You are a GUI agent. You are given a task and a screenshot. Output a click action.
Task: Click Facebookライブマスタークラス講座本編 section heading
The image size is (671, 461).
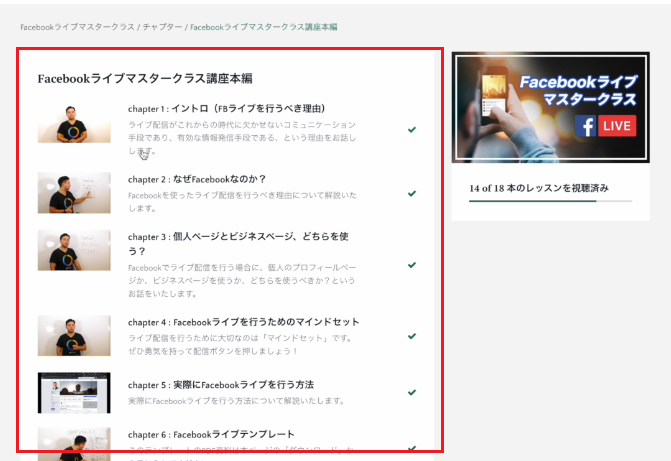point(145,79)
